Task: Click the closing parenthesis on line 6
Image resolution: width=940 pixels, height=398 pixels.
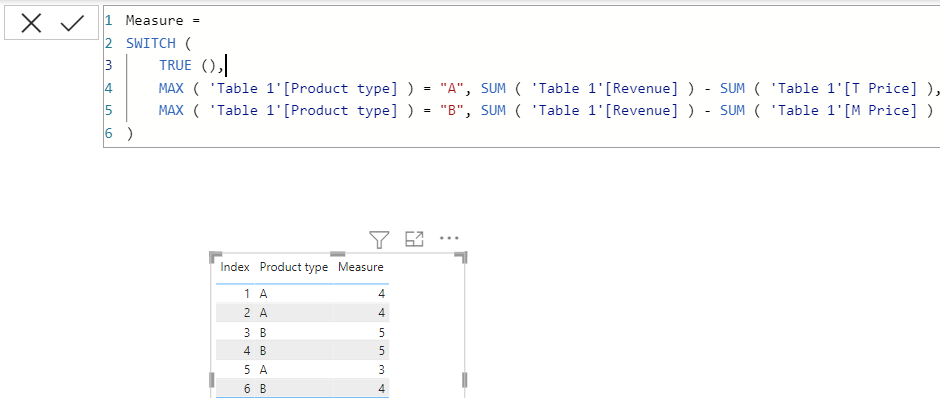Action: (x=129, y=133)
